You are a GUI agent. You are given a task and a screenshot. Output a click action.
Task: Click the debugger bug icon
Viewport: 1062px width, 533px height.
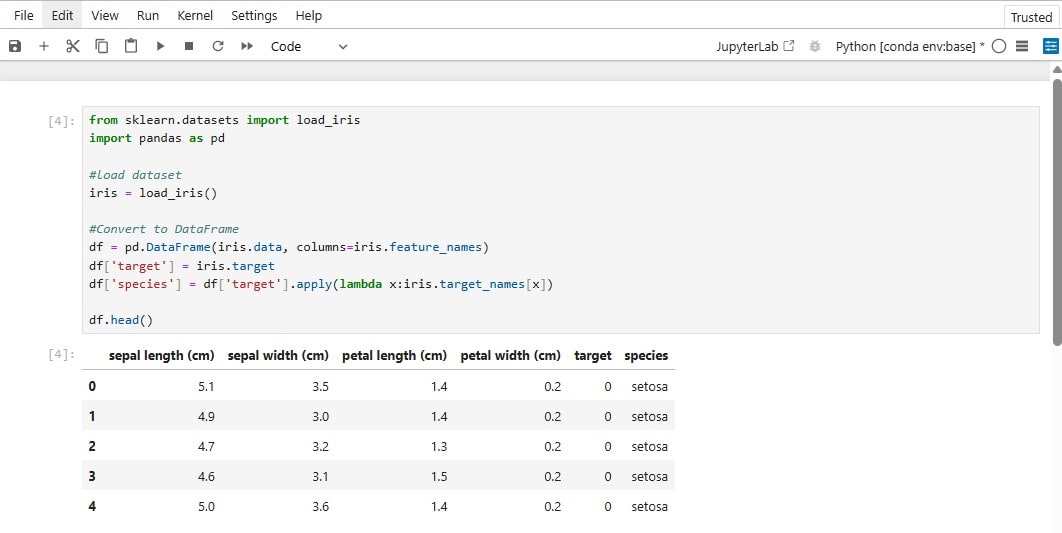tap(815, 46)
